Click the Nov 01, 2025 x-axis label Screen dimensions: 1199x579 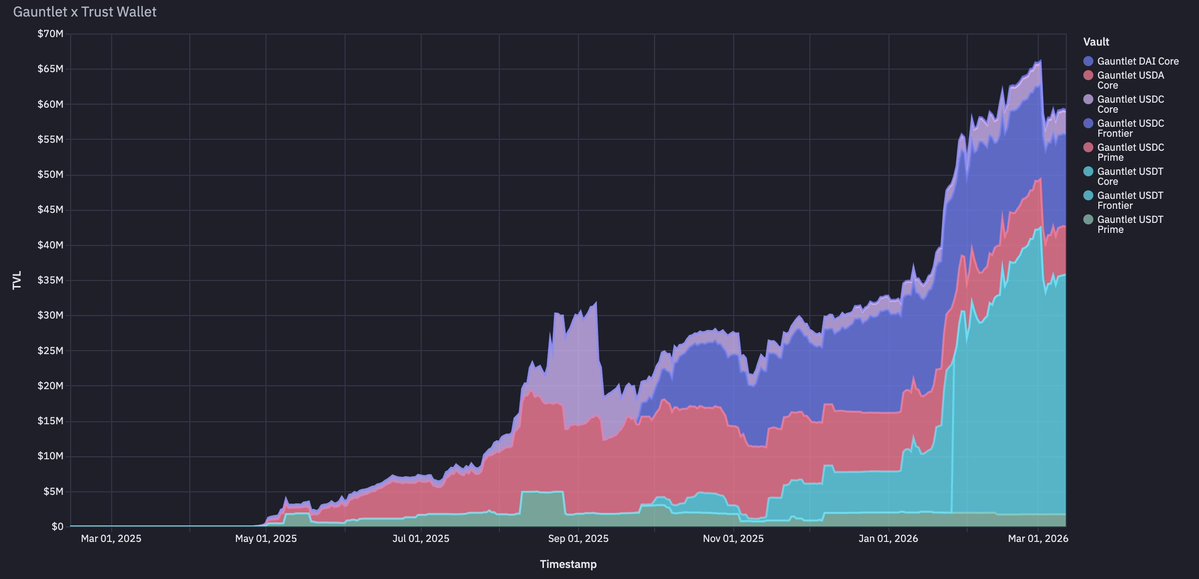point(733,539)
